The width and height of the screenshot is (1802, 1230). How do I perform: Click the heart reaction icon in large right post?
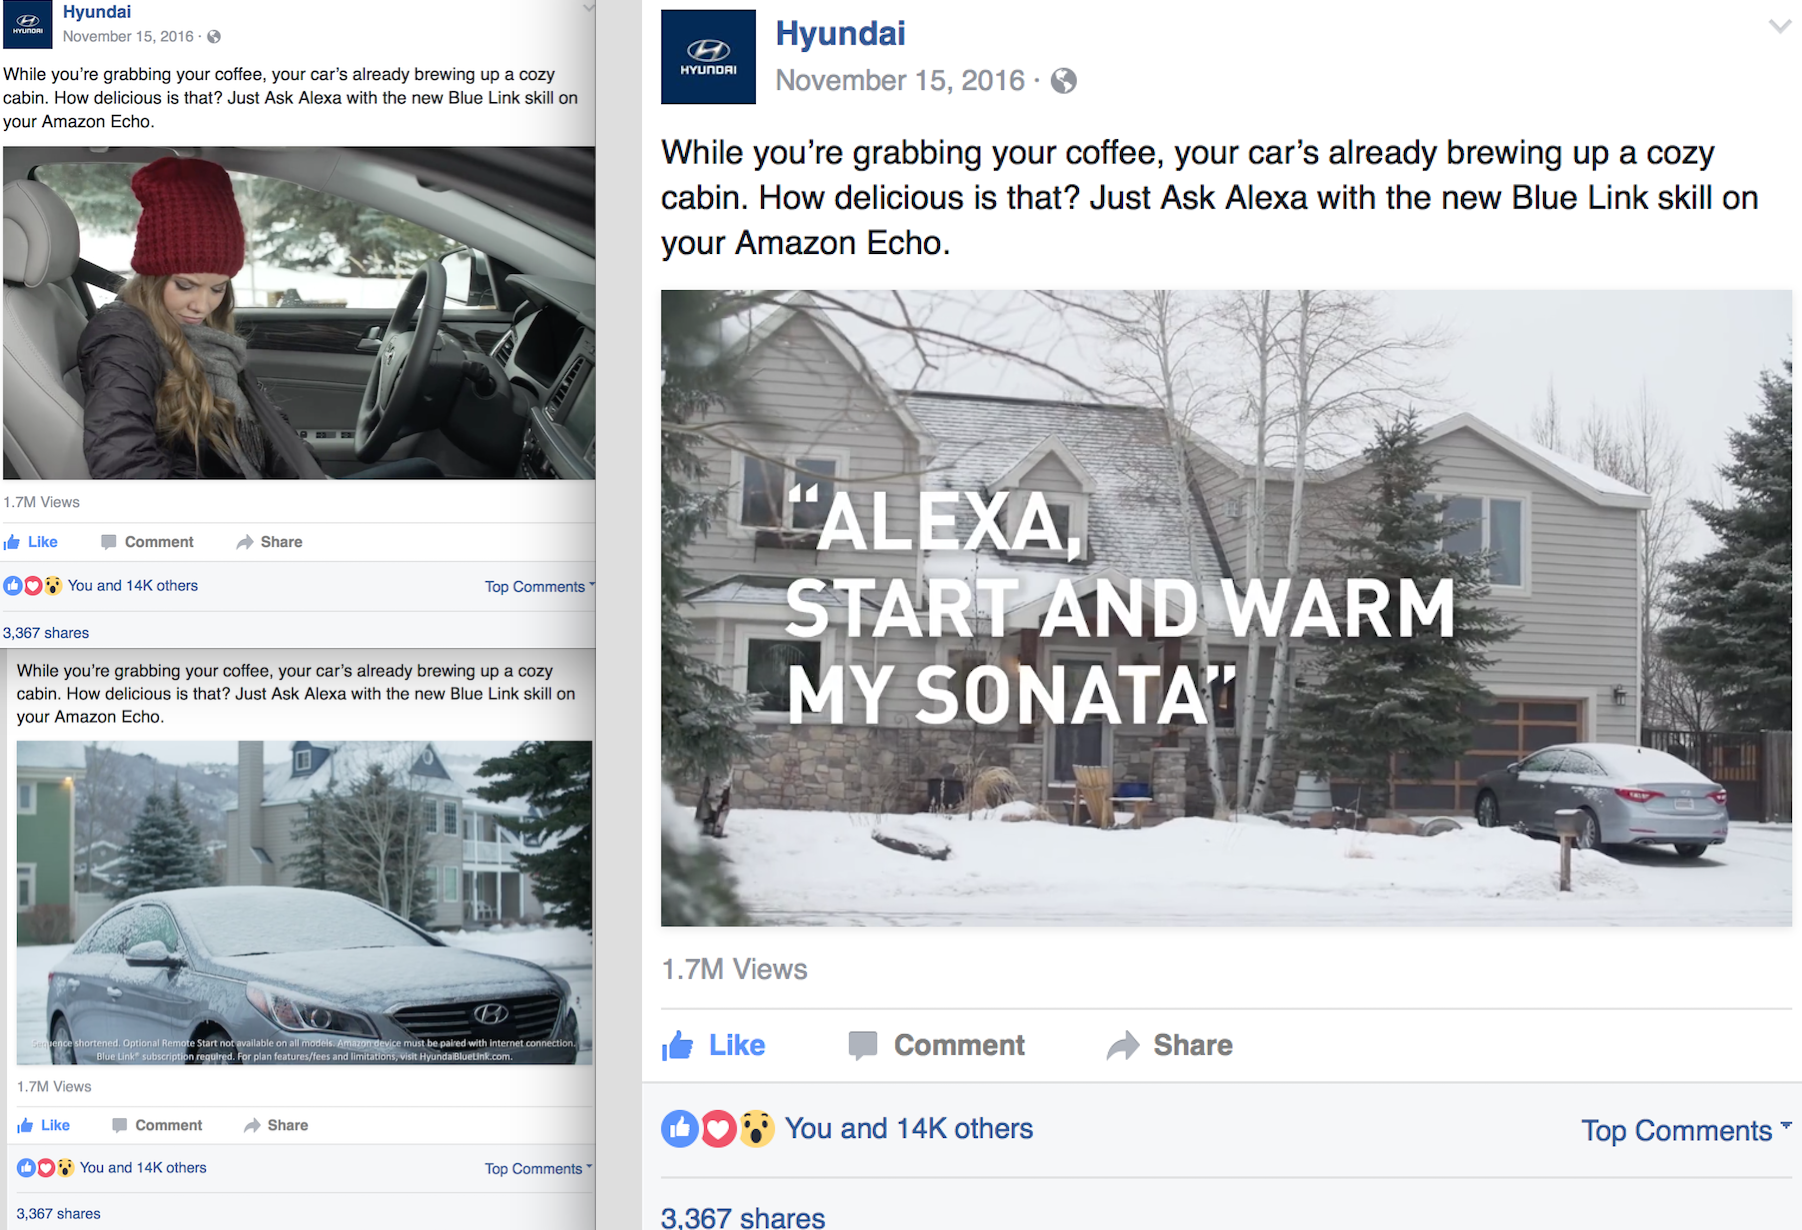(x=718, y=1129)
